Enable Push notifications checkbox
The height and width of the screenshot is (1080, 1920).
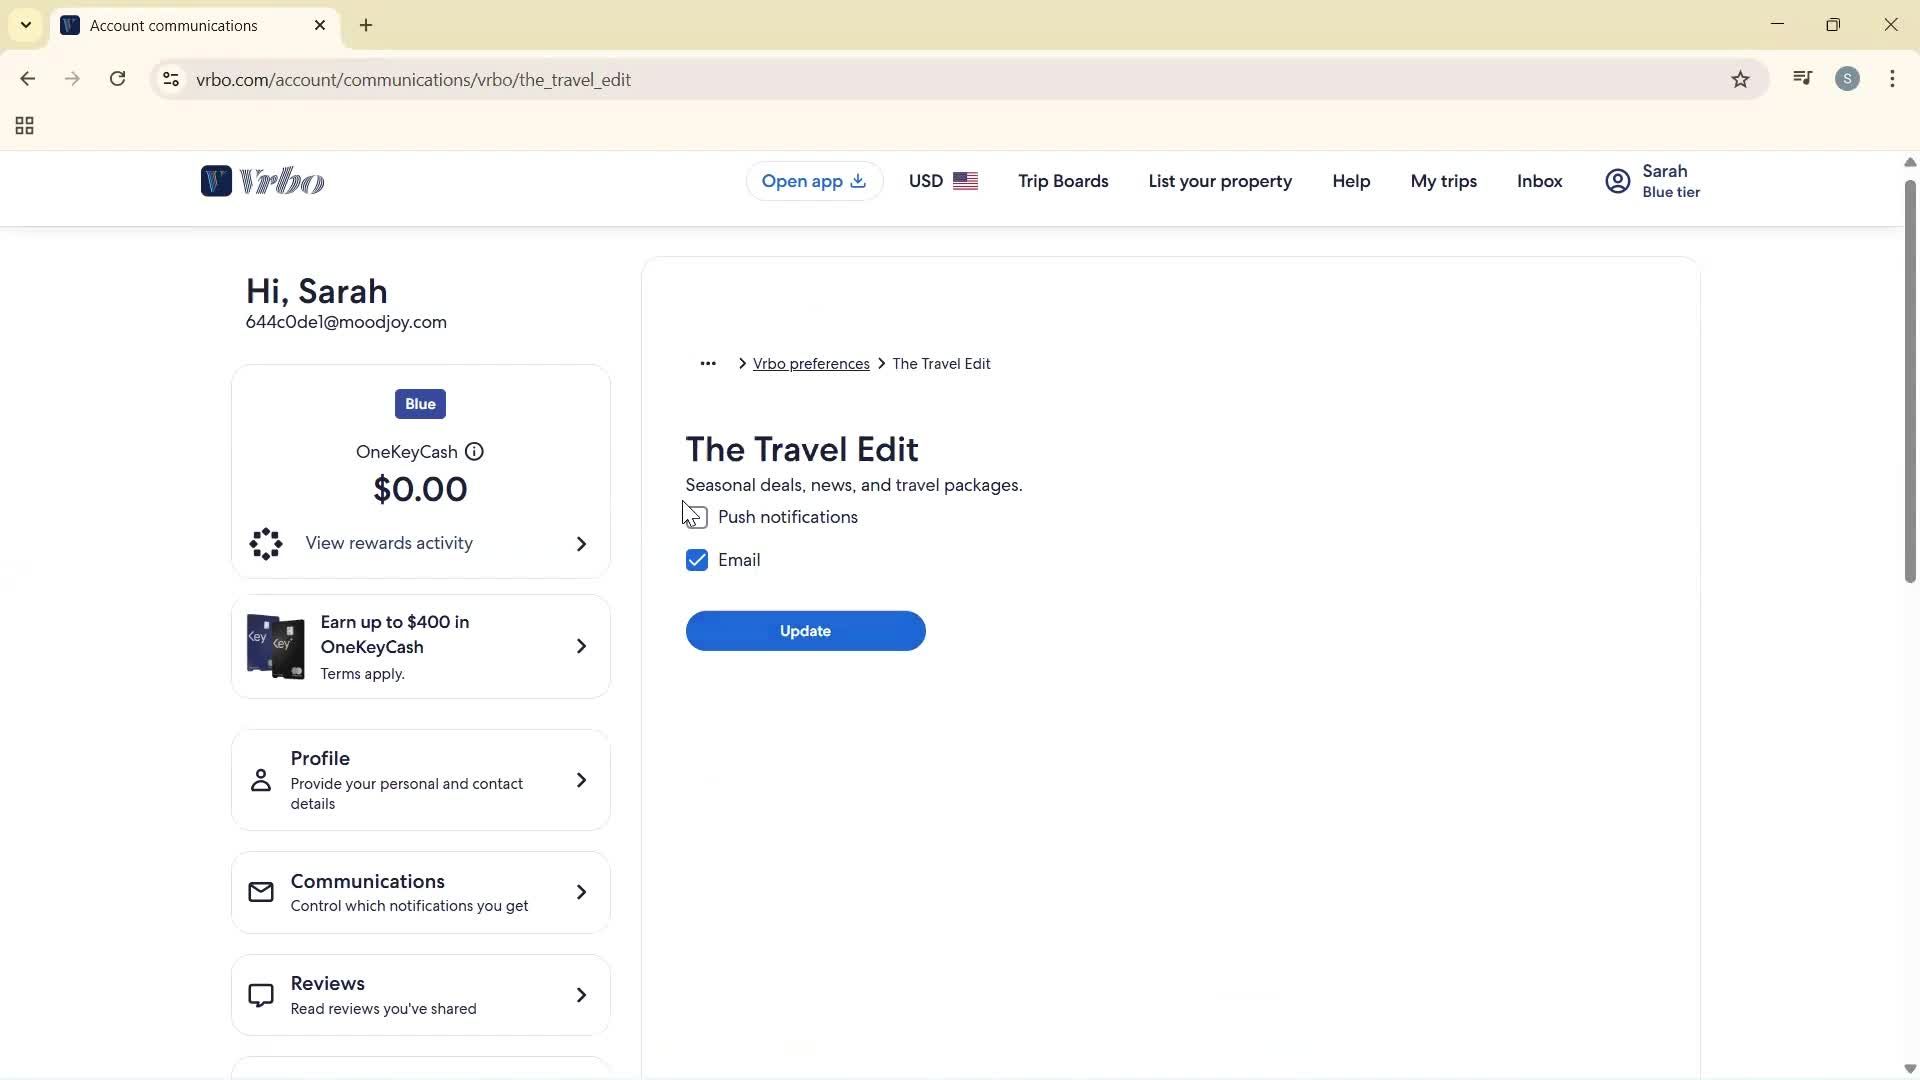(698, 517)
